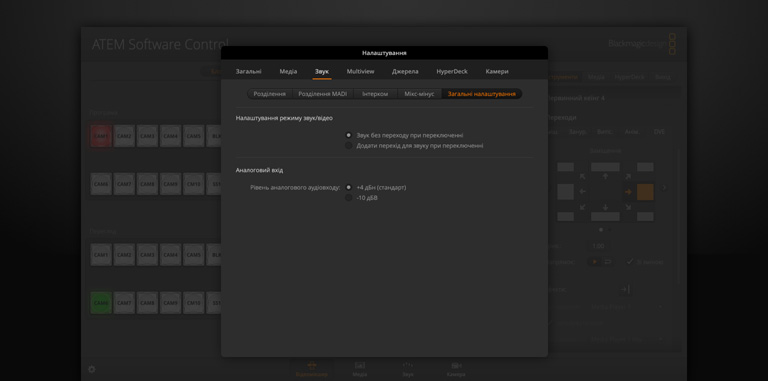Open the lower Media Player key dropdown

626,339
